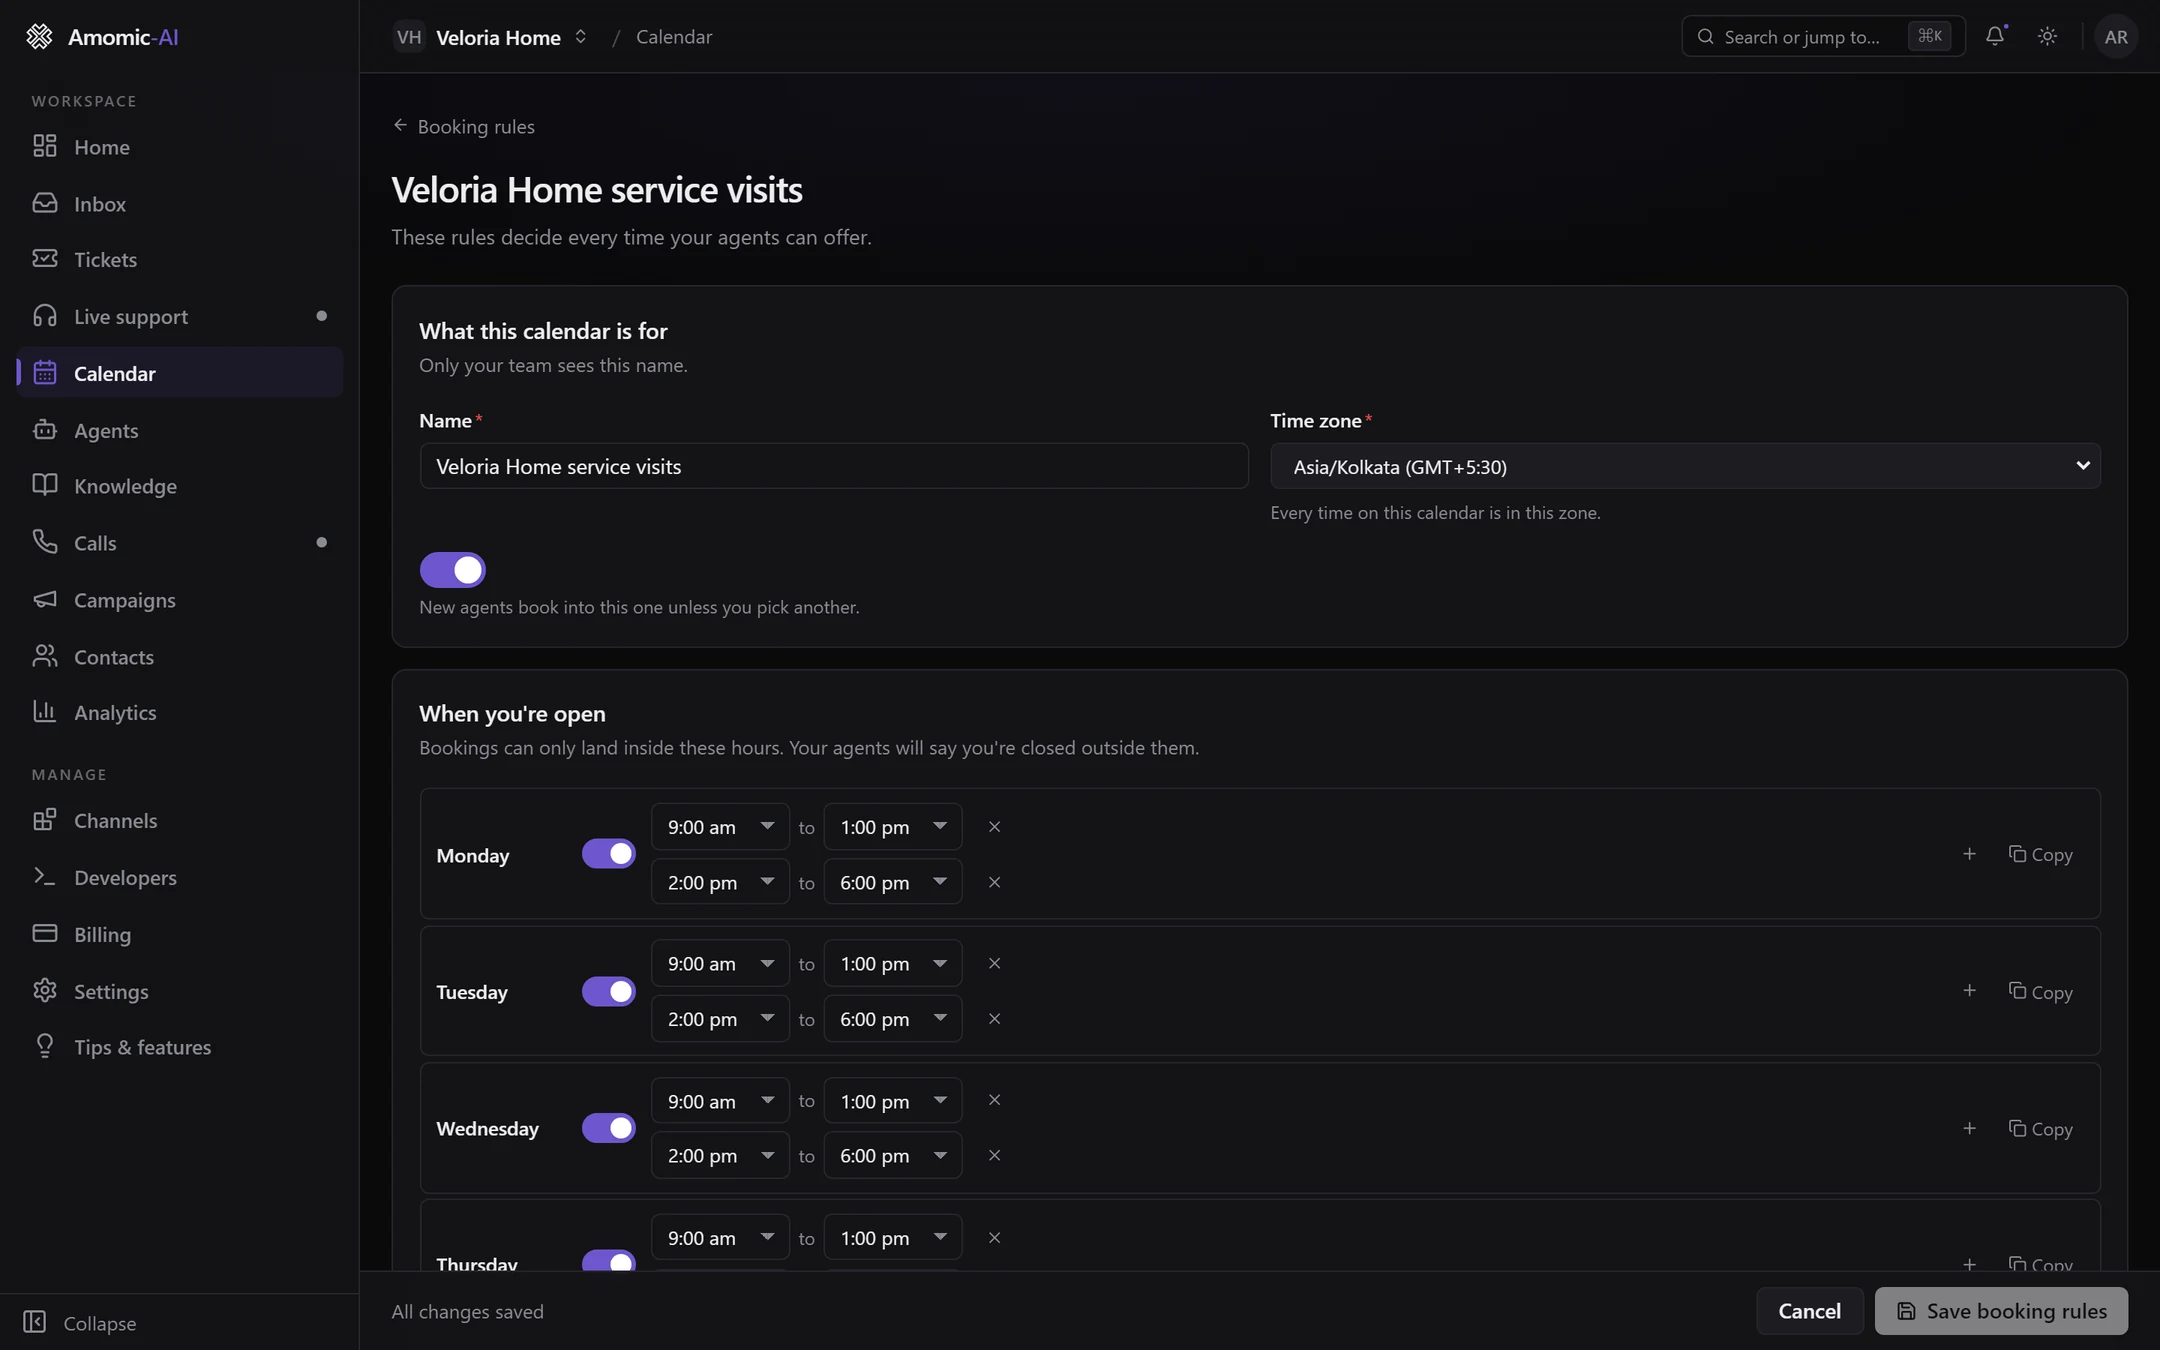This screenshot has width=2160, height=1350.
Task: Navigate to Analytics in the sidebar
Action: pos(180,713)
